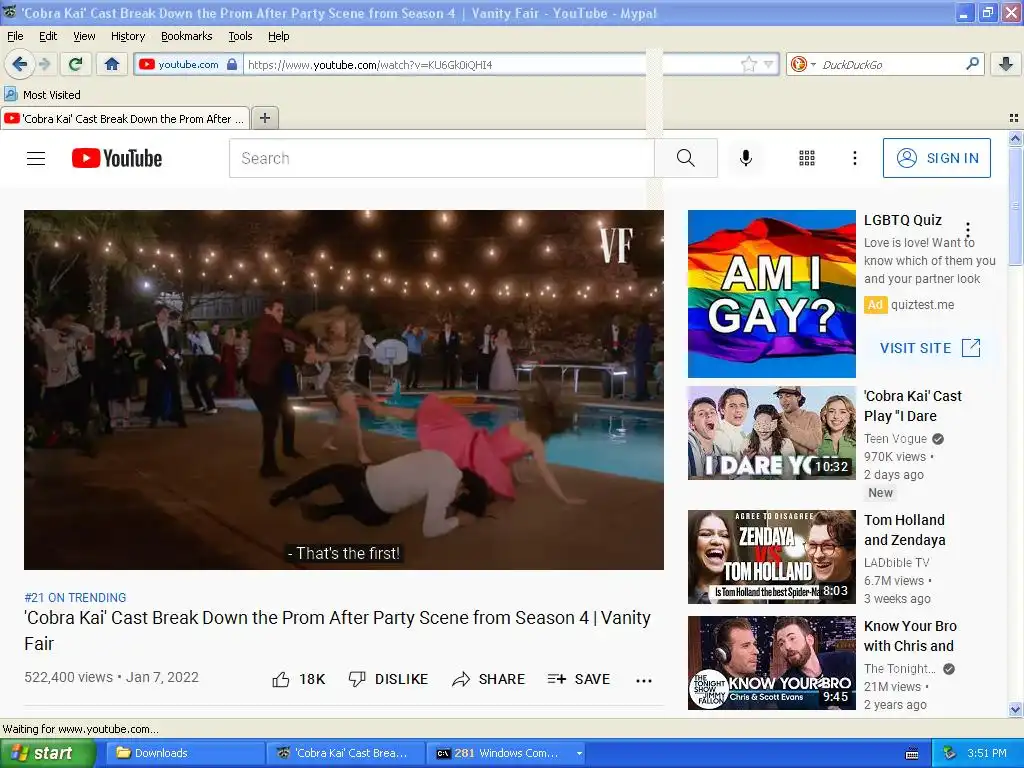1024x768 pixels.
Task: Open the YouTube hamburger guide menu
Action: (36, 158)
